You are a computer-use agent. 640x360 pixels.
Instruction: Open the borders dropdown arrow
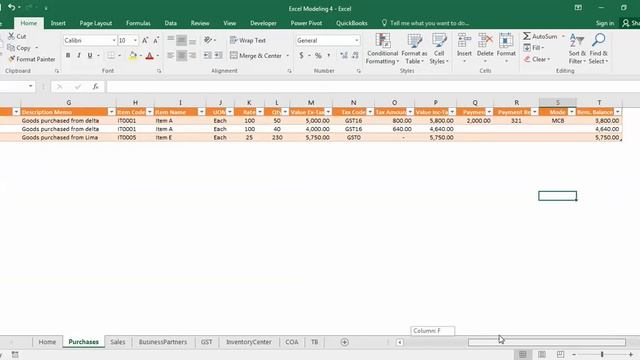click(x=120, y=56)
